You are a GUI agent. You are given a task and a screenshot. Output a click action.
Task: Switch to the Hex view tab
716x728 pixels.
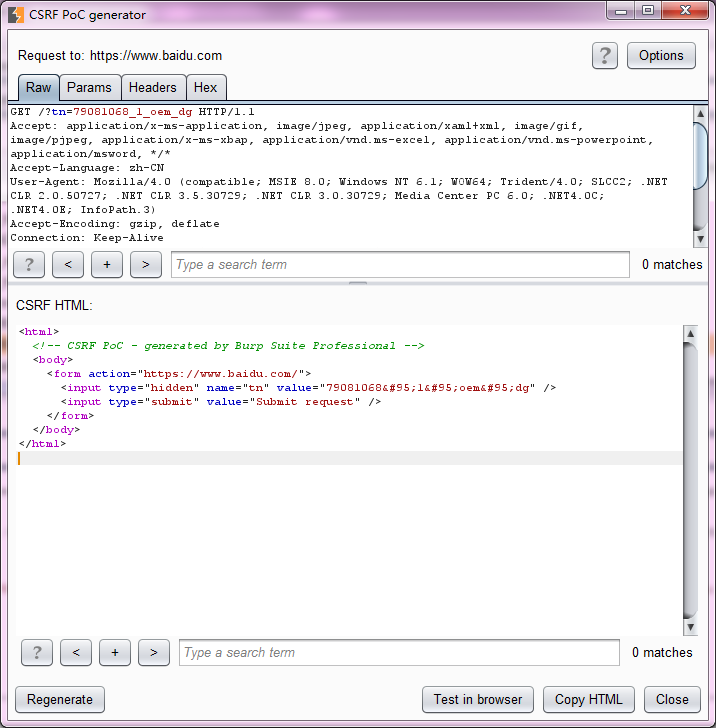pos(205,88)
